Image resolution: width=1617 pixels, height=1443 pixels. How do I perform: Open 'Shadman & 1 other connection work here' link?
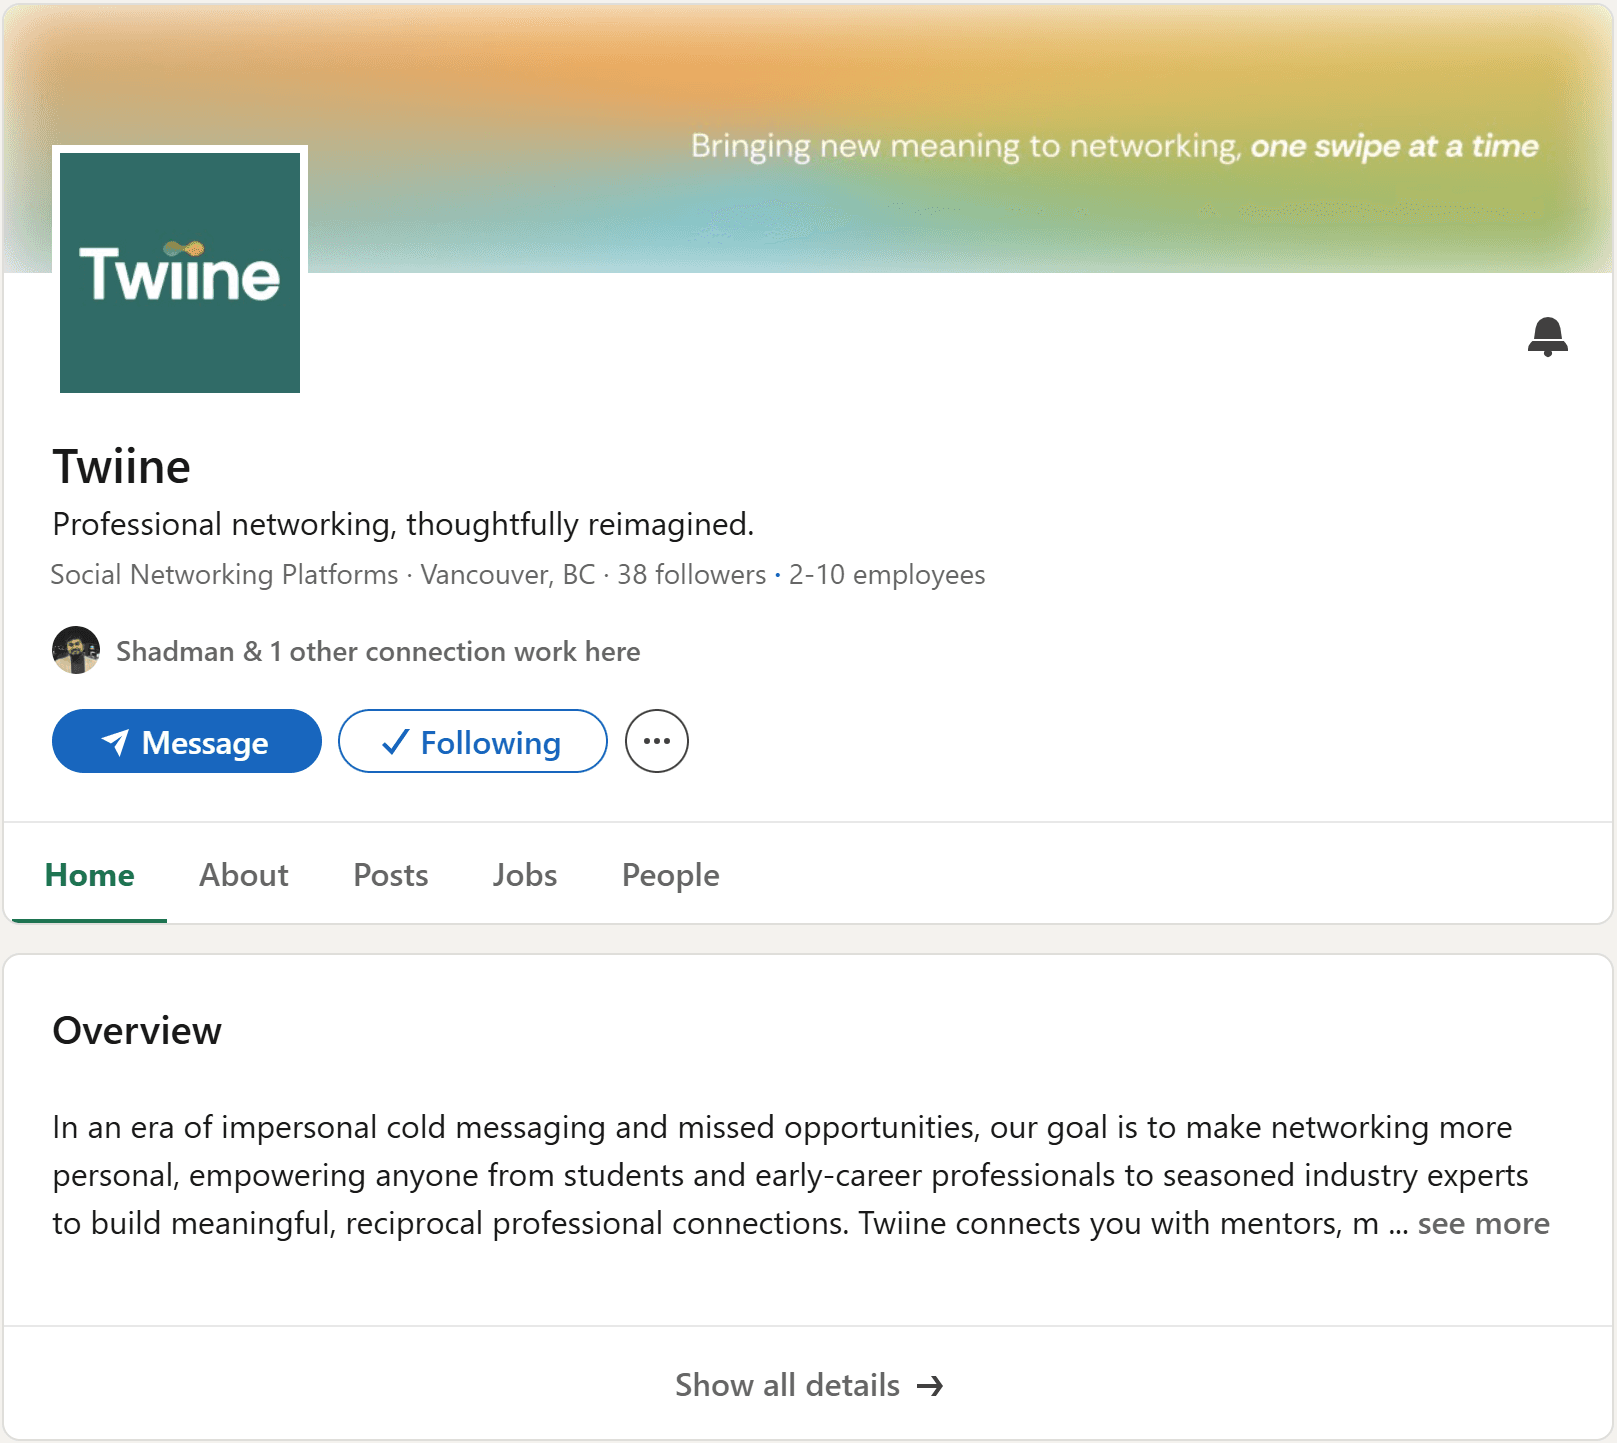[378, 651]
